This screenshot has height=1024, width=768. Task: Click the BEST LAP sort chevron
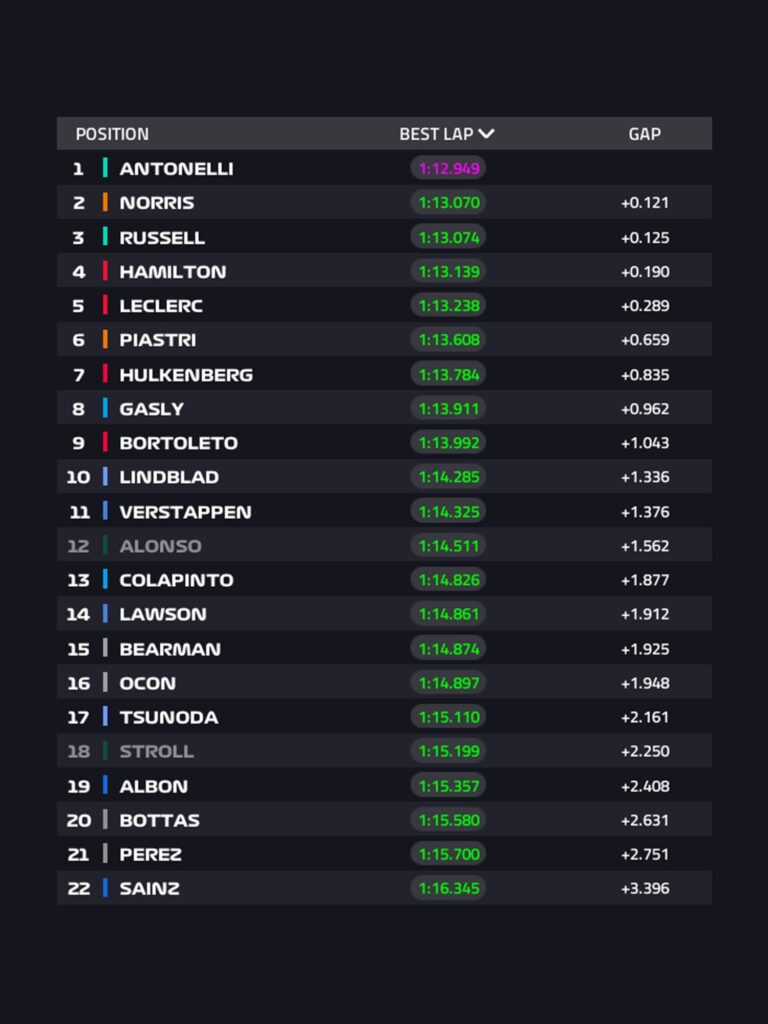486,134
